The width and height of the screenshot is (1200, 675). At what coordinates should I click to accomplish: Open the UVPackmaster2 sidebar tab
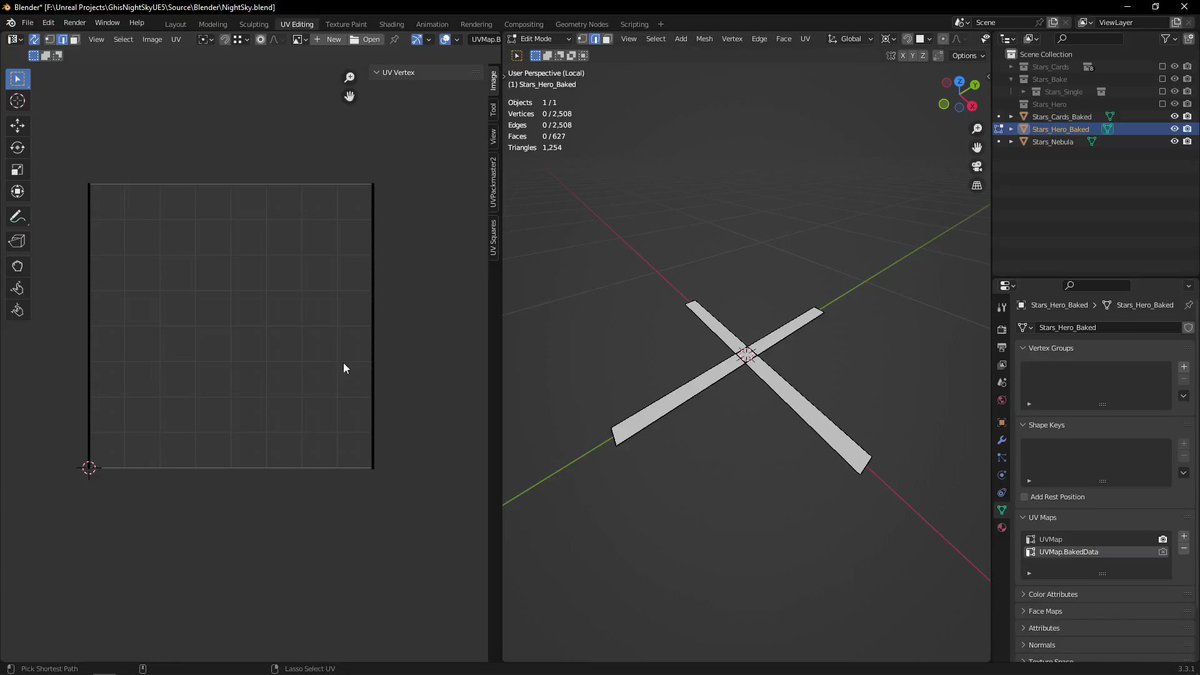[x=493, y=182]
